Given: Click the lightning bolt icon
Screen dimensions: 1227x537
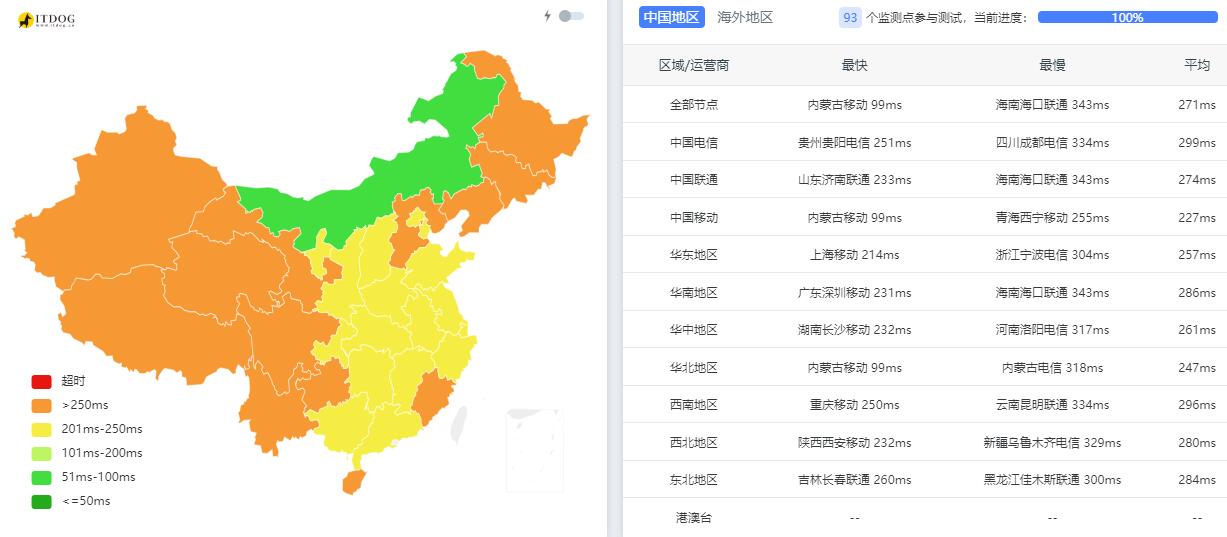Looking at the screenshot, I should [547, 16].
